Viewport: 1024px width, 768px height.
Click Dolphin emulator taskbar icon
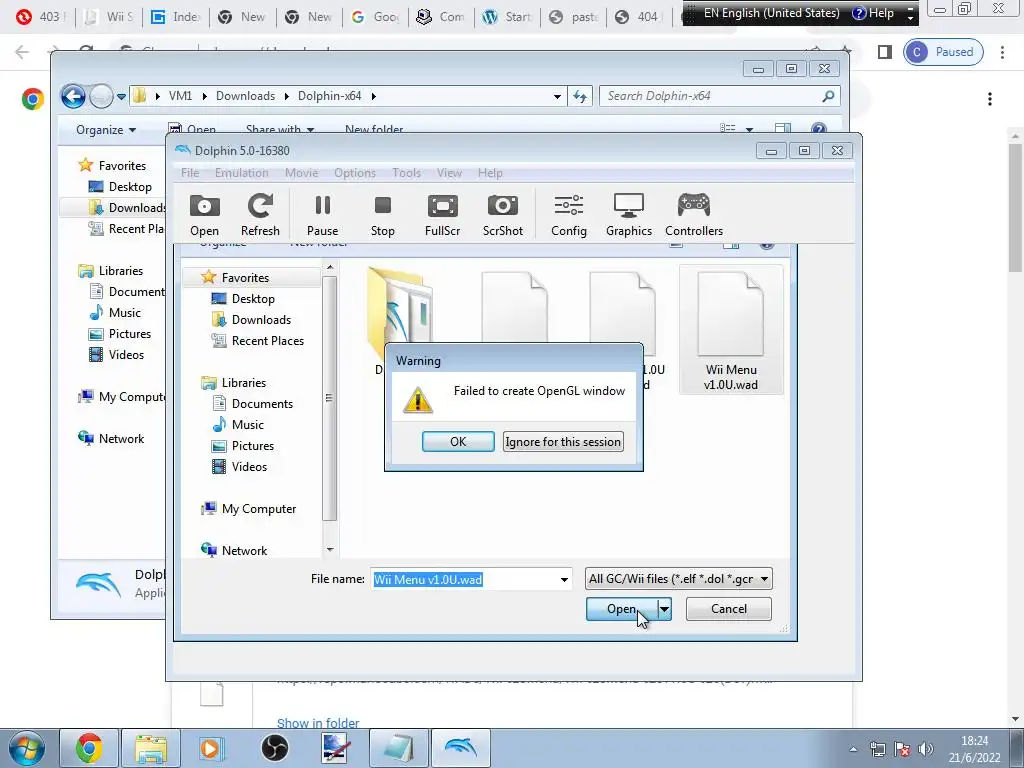(460, 748)
